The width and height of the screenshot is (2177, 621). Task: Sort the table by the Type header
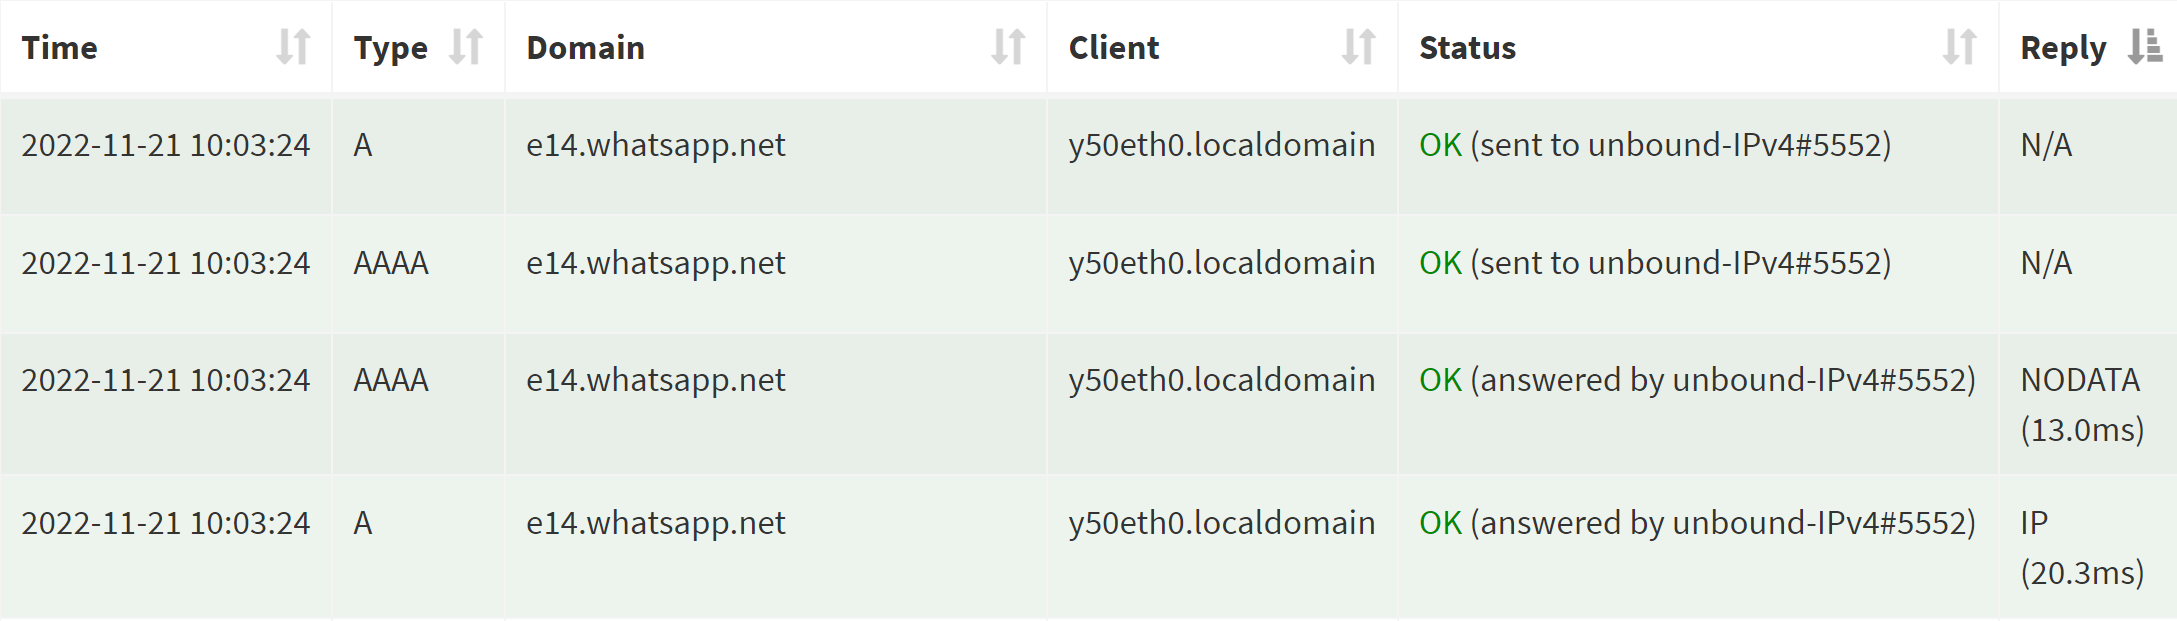[390, 46]
